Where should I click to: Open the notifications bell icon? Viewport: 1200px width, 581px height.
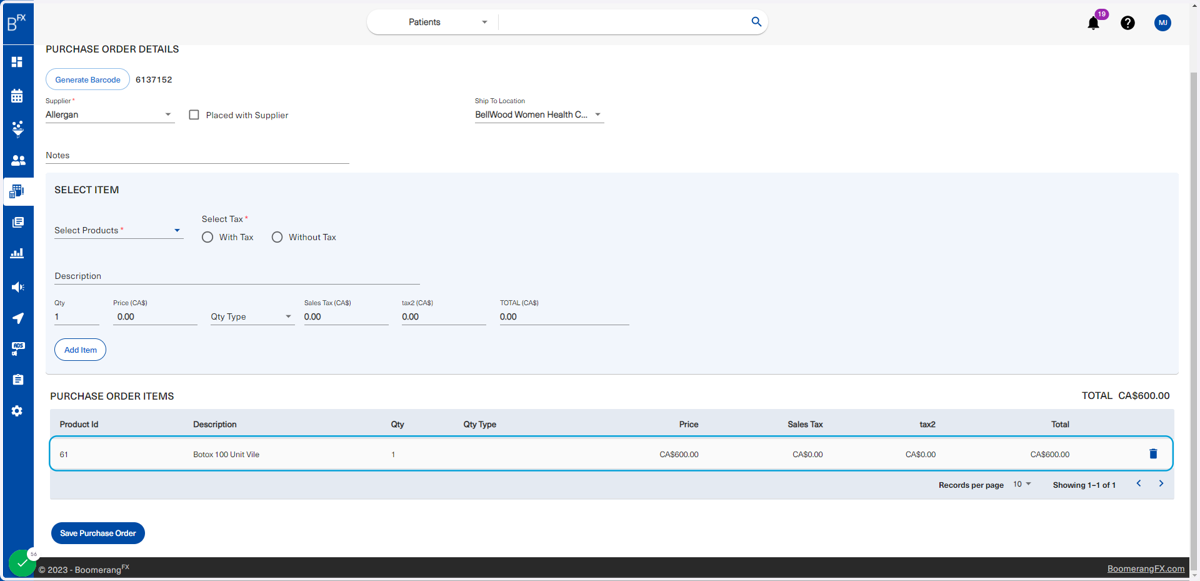(1093, 23)
